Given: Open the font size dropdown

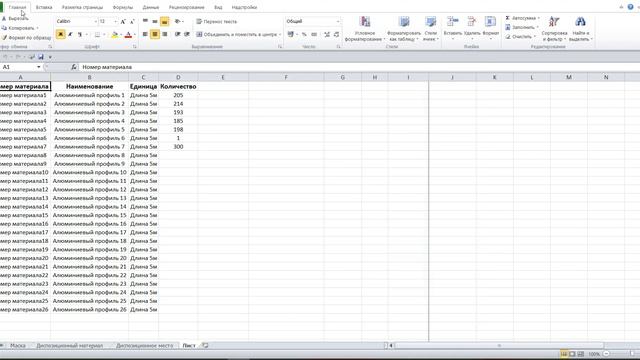Looking at the screenshot, I should pos(115,21).
